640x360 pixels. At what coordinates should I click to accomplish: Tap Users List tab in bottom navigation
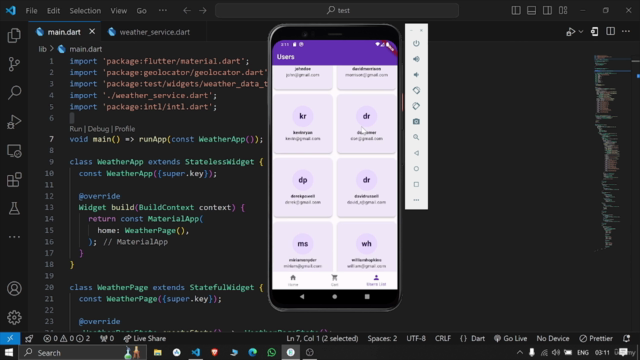376,280
